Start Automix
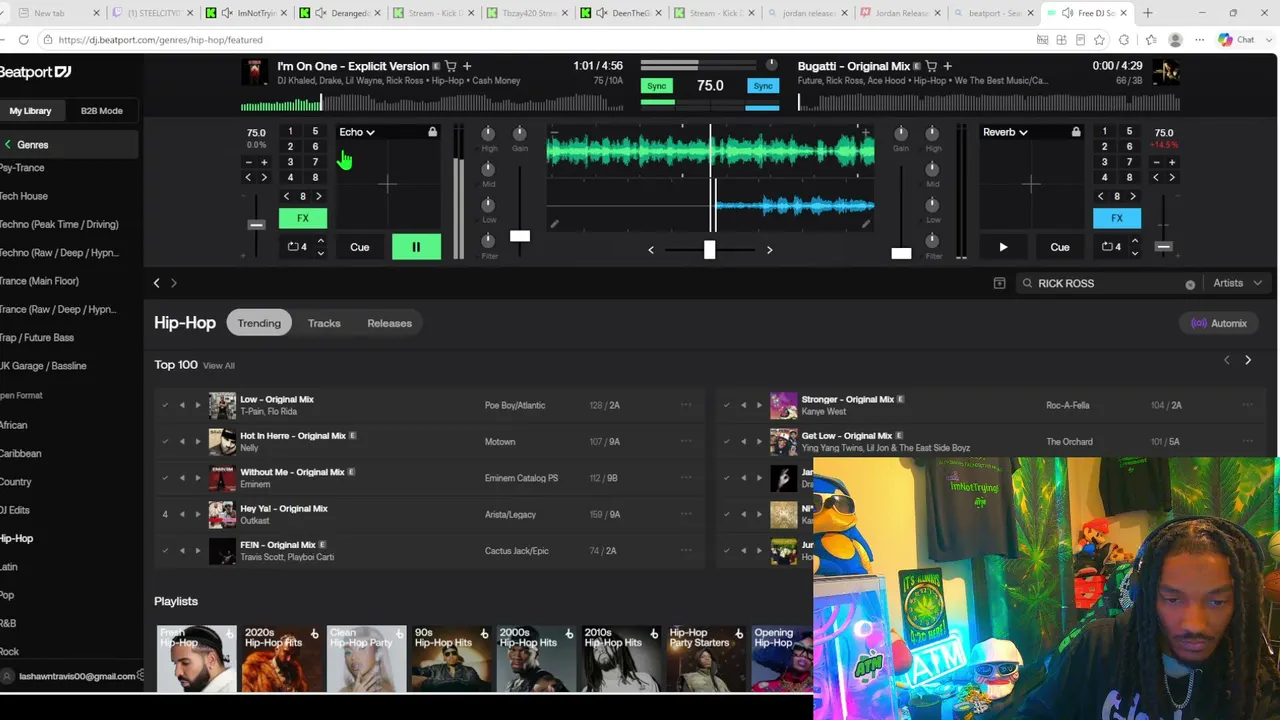This screenshot has height=720, width=1280. (x=1219, y=323)
